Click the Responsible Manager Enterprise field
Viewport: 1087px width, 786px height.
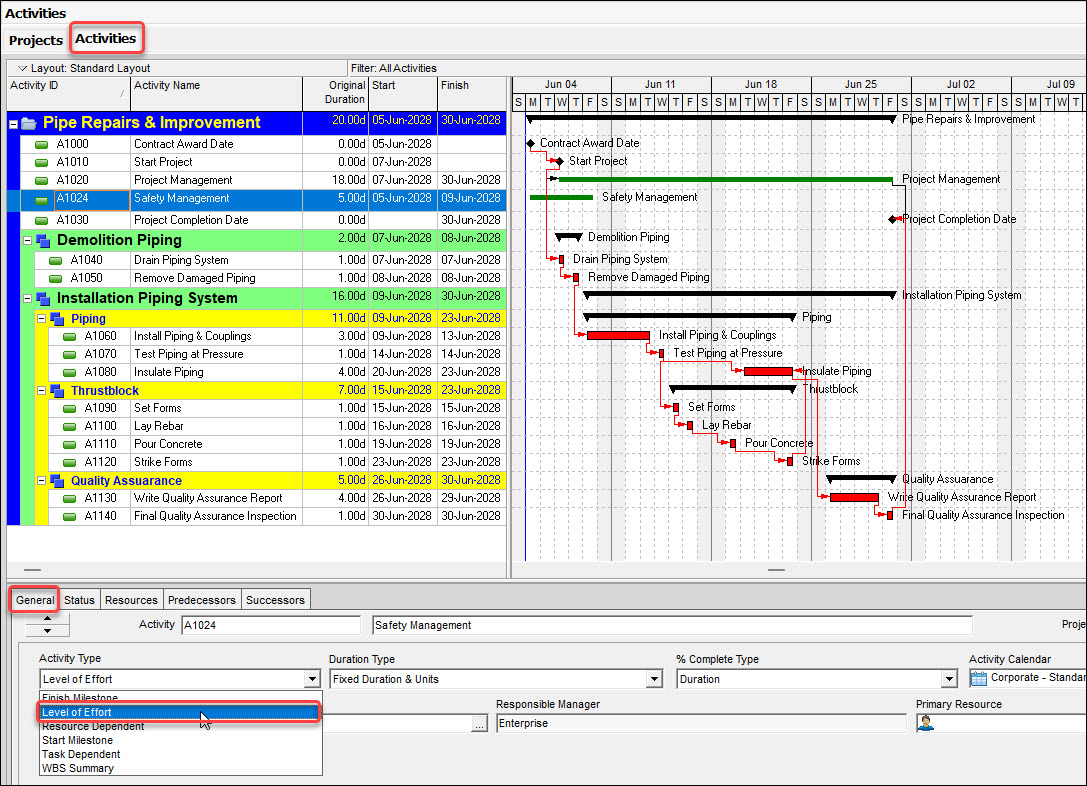point(701,724)
